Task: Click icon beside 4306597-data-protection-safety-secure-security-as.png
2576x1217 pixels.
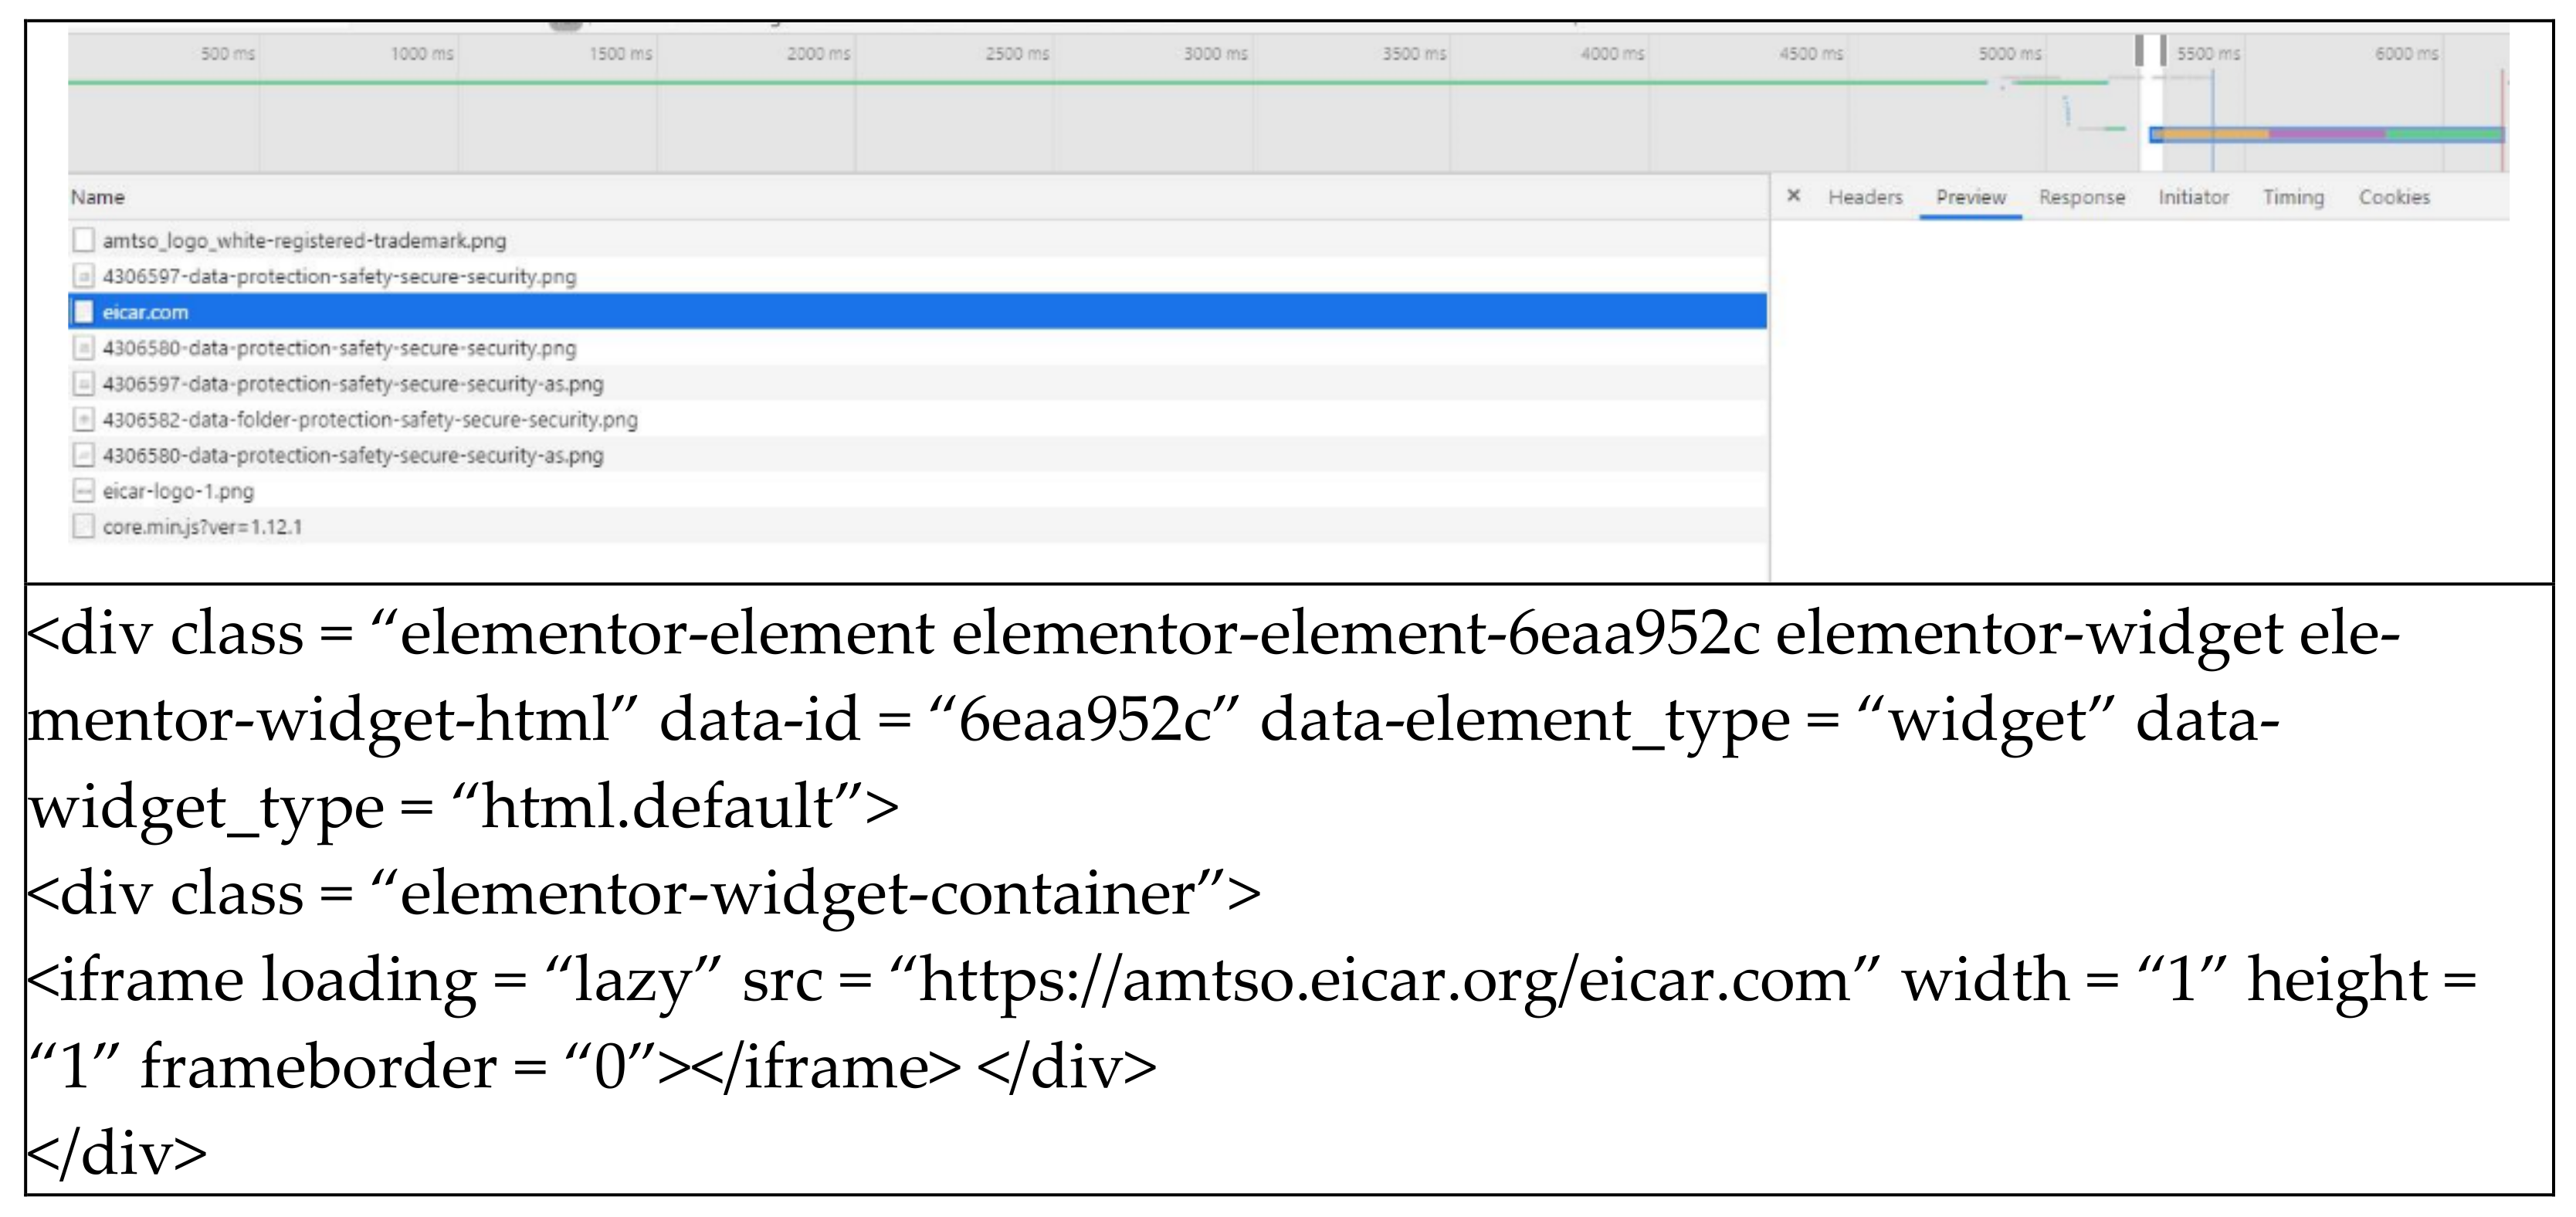Action: tap(84, 384)
